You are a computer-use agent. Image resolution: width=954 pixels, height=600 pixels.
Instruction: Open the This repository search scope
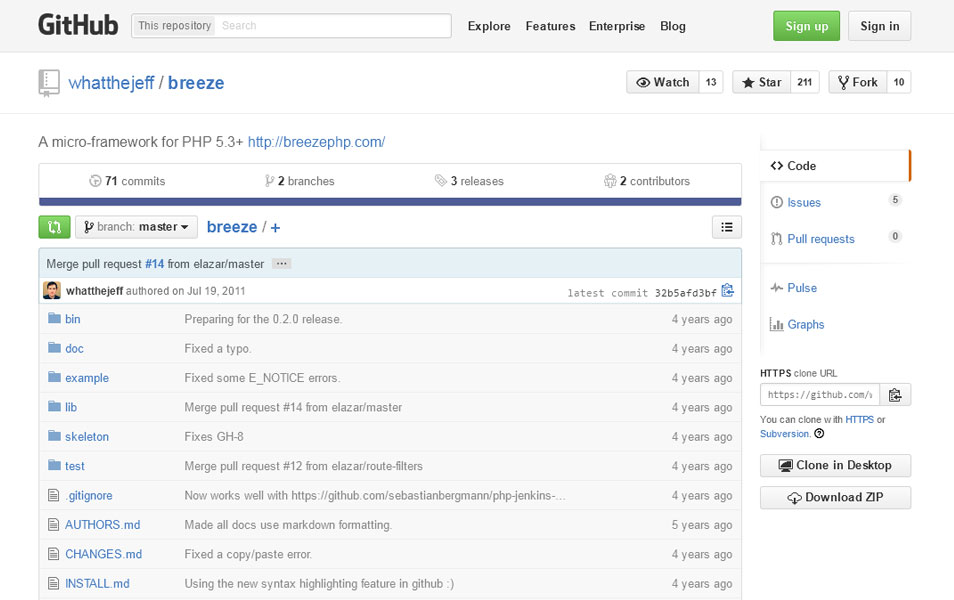pos(174,26)
